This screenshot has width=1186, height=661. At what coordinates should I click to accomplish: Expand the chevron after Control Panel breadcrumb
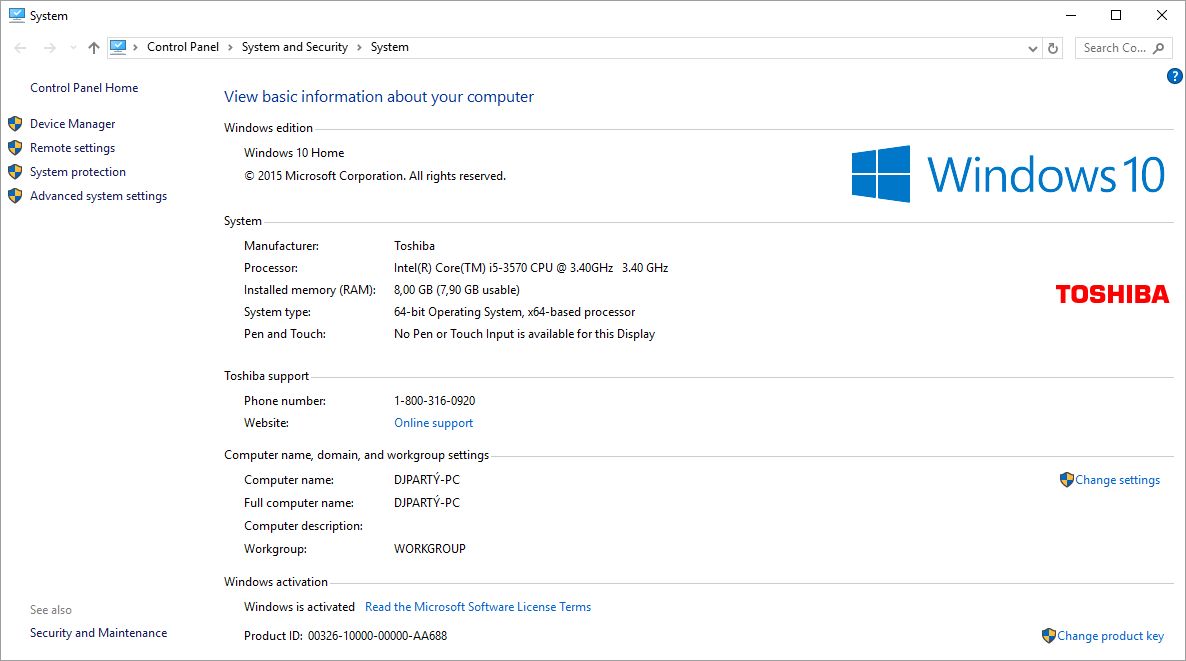point(230,47)
